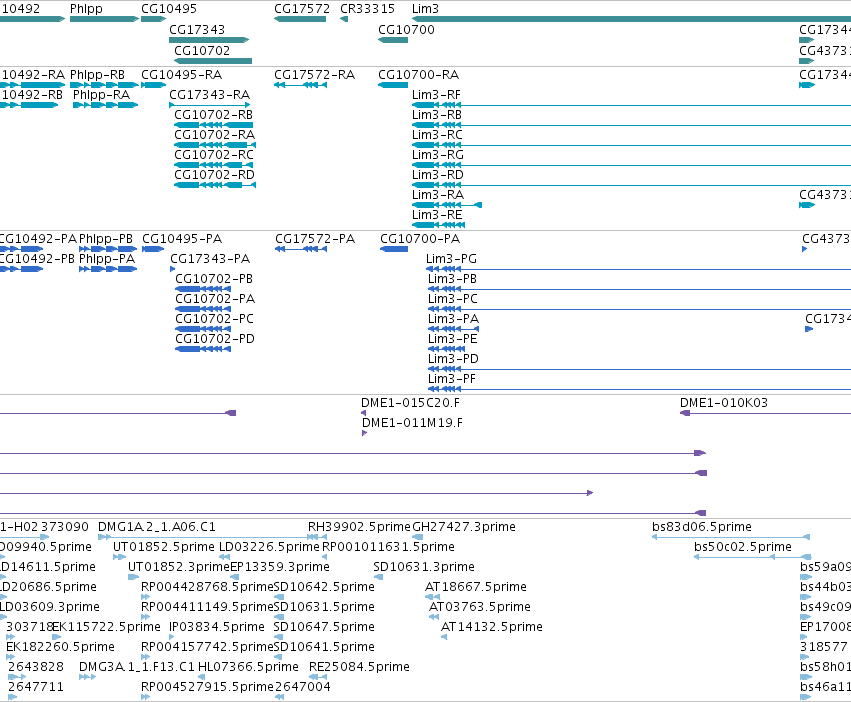Open the "RH39902.5prime" EST label

pyautogui.click(x=359, y=527)
